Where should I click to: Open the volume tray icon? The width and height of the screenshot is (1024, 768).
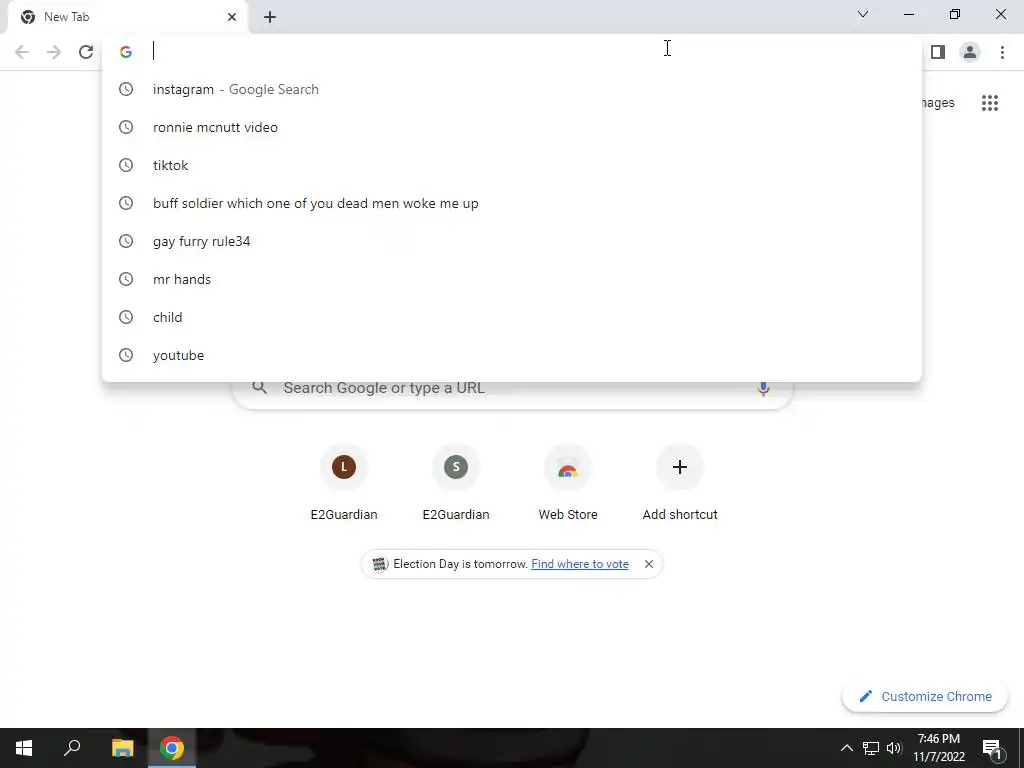pyautogui.click(x=894, y=748)
